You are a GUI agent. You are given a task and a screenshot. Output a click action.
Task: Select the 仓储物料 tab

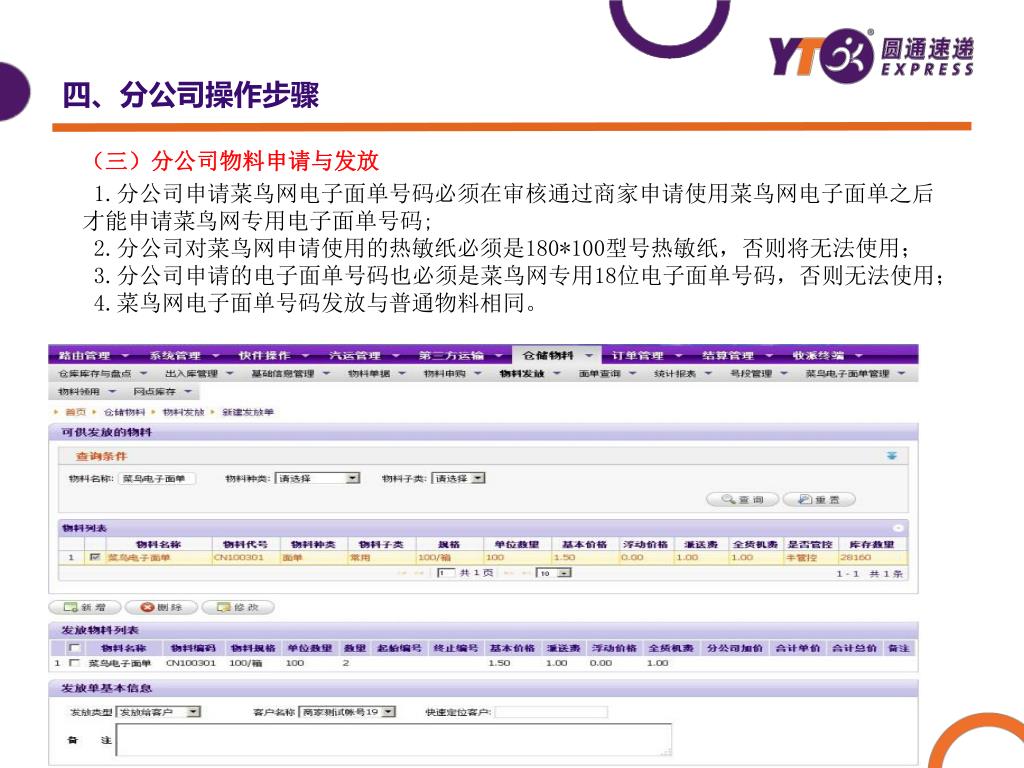tap(556, 355)
